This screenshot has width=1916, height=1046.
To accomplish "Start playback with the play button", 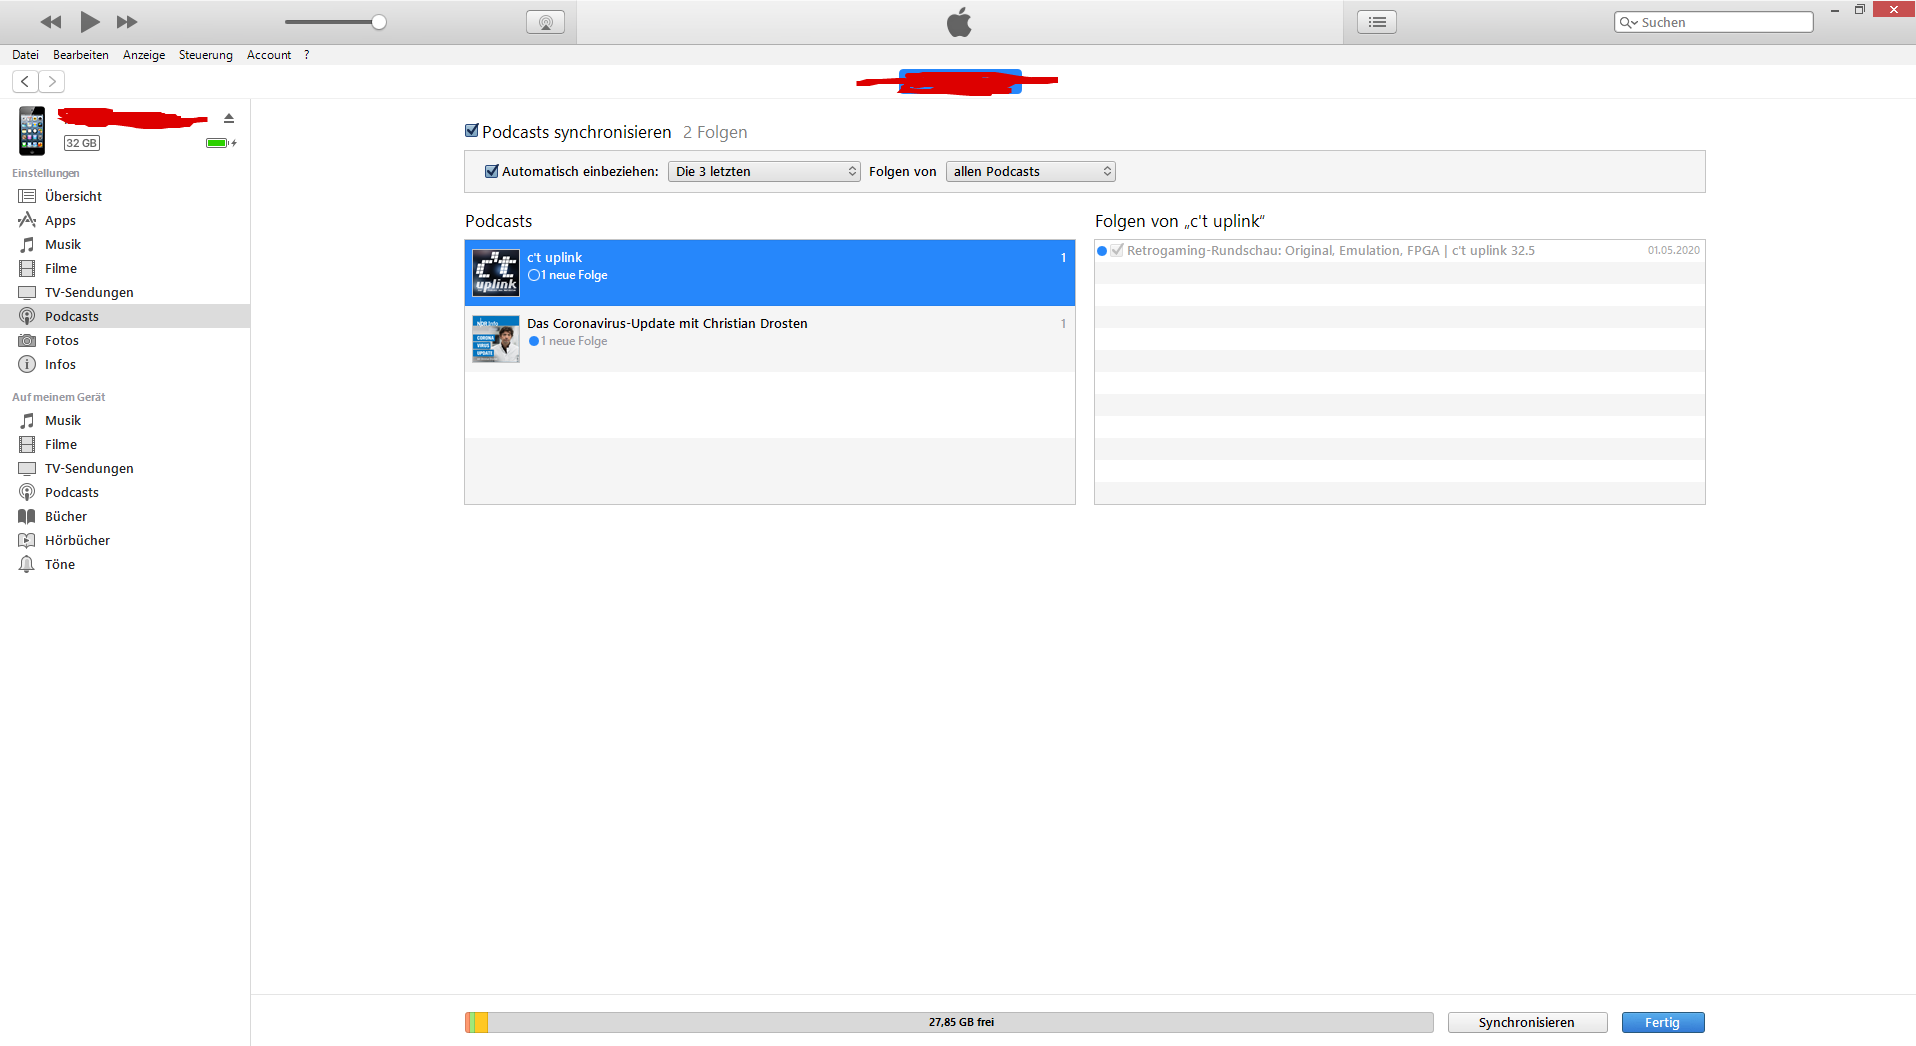I will 90,21.
